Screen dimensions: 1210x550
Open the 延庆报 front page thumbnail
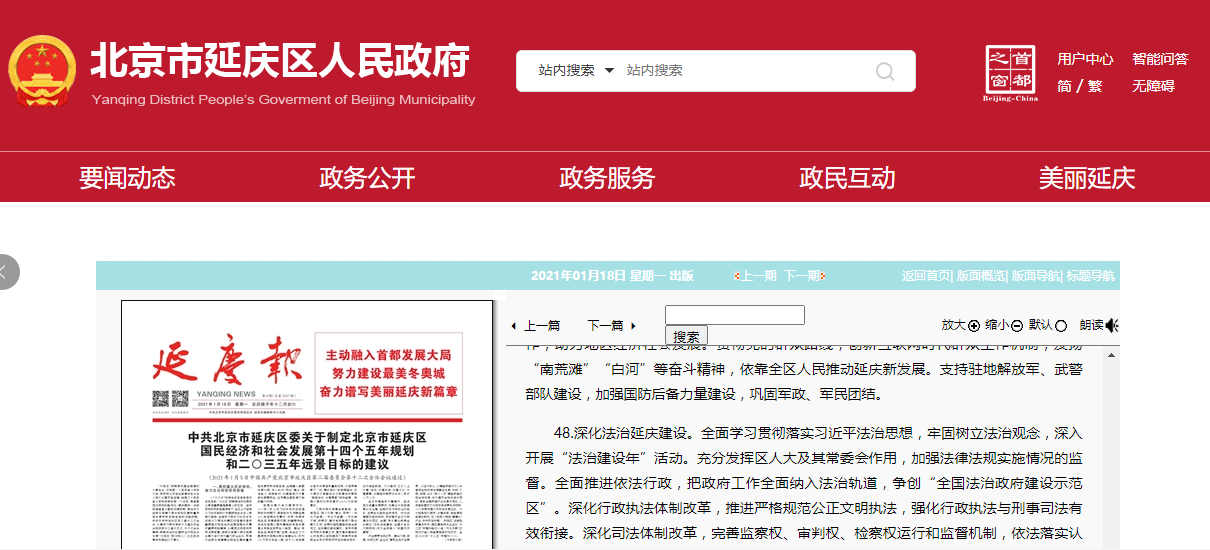pos(308,424)
